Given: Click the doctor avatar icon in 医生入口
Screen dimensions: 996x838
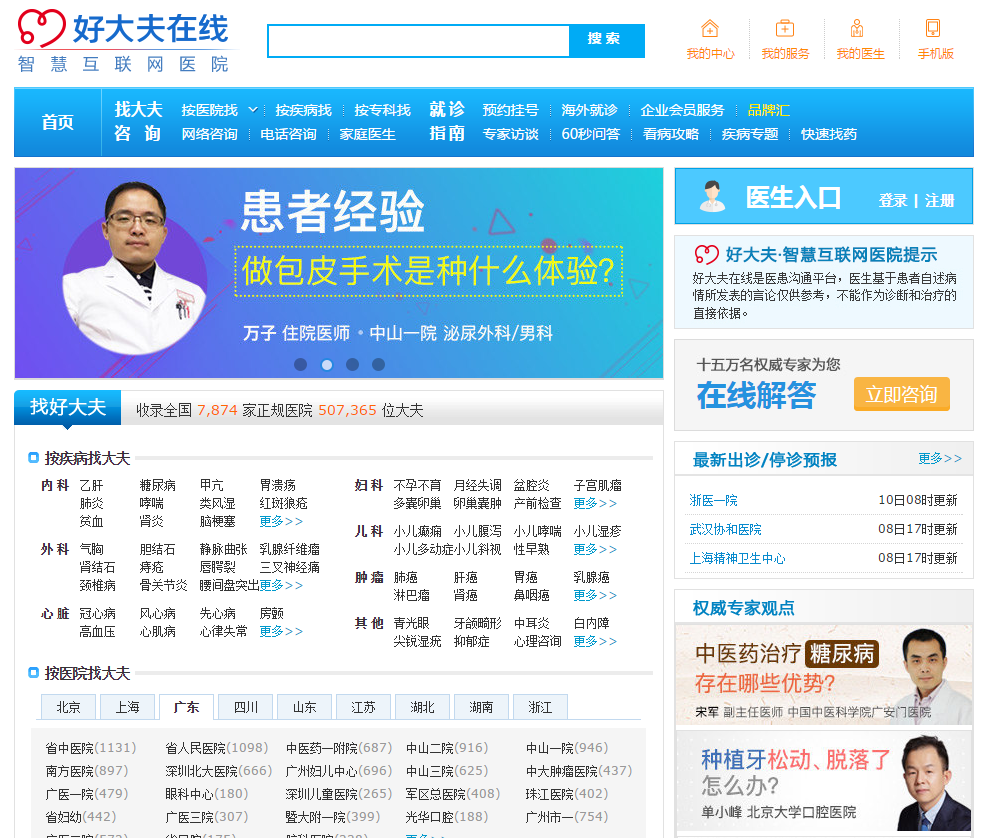Looking at the screenshot, I should pos(712,196).
